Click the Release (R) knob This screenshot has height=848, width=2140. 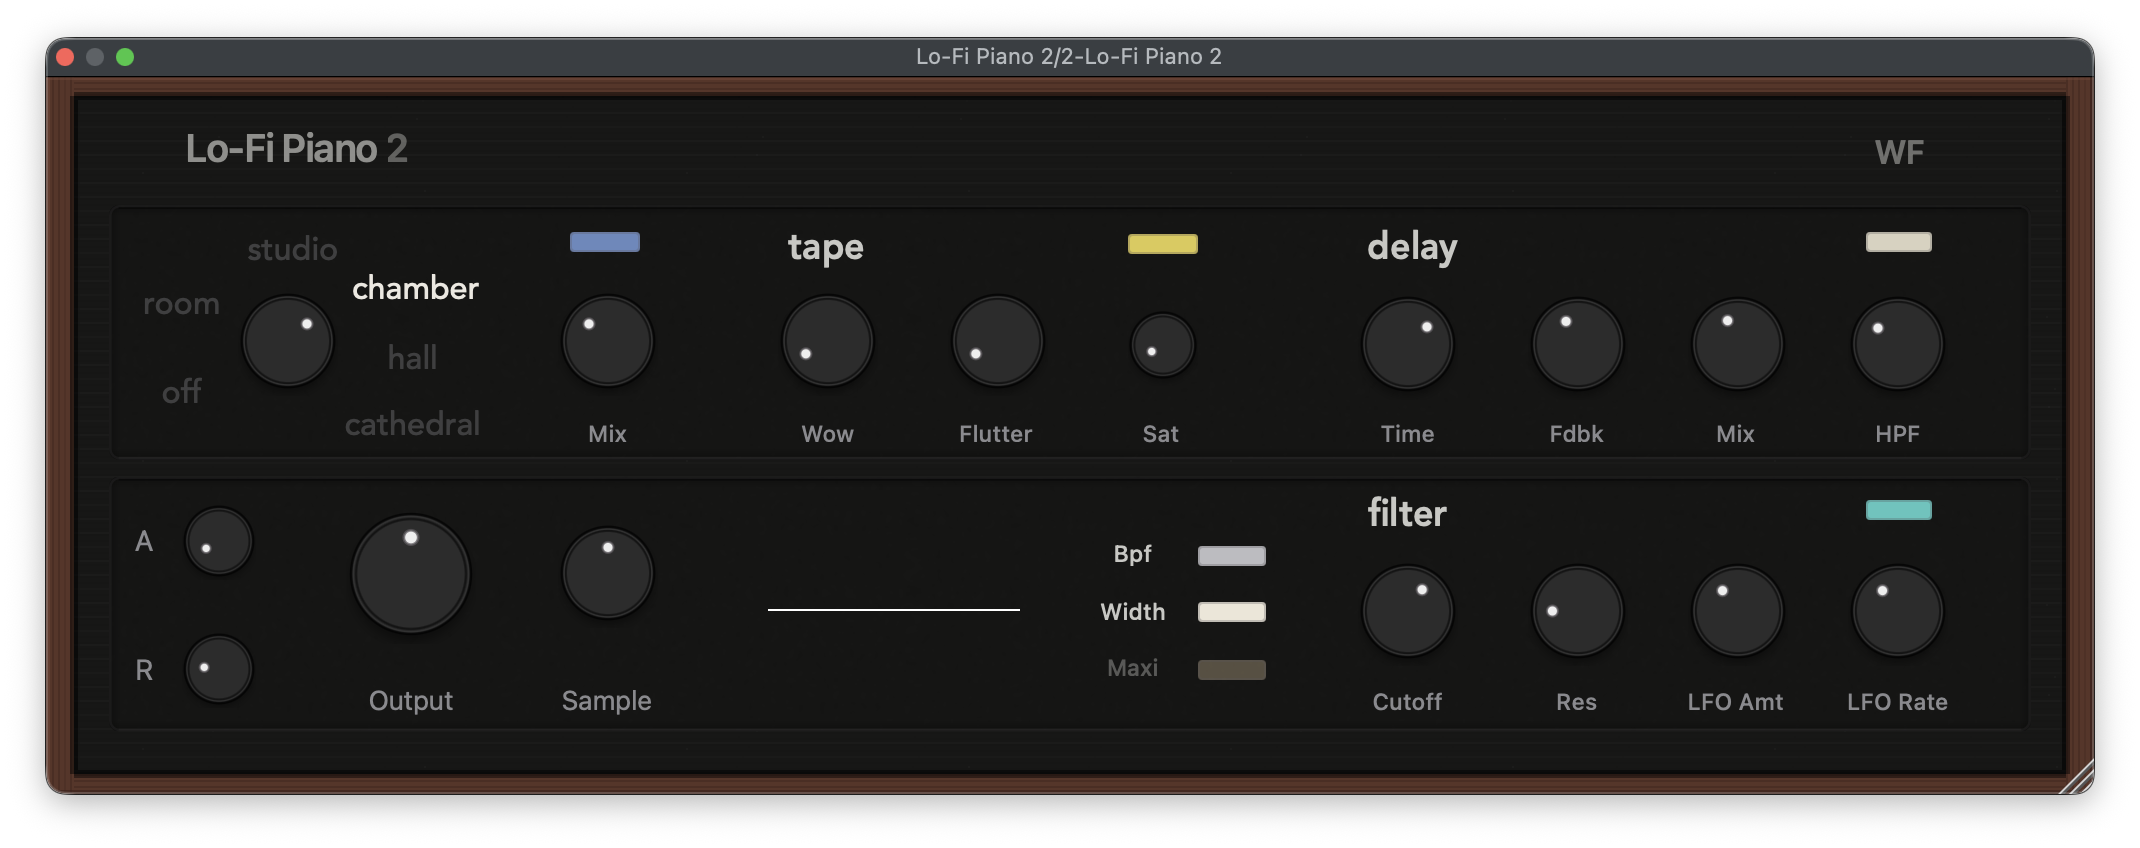(x=219, y=668)
